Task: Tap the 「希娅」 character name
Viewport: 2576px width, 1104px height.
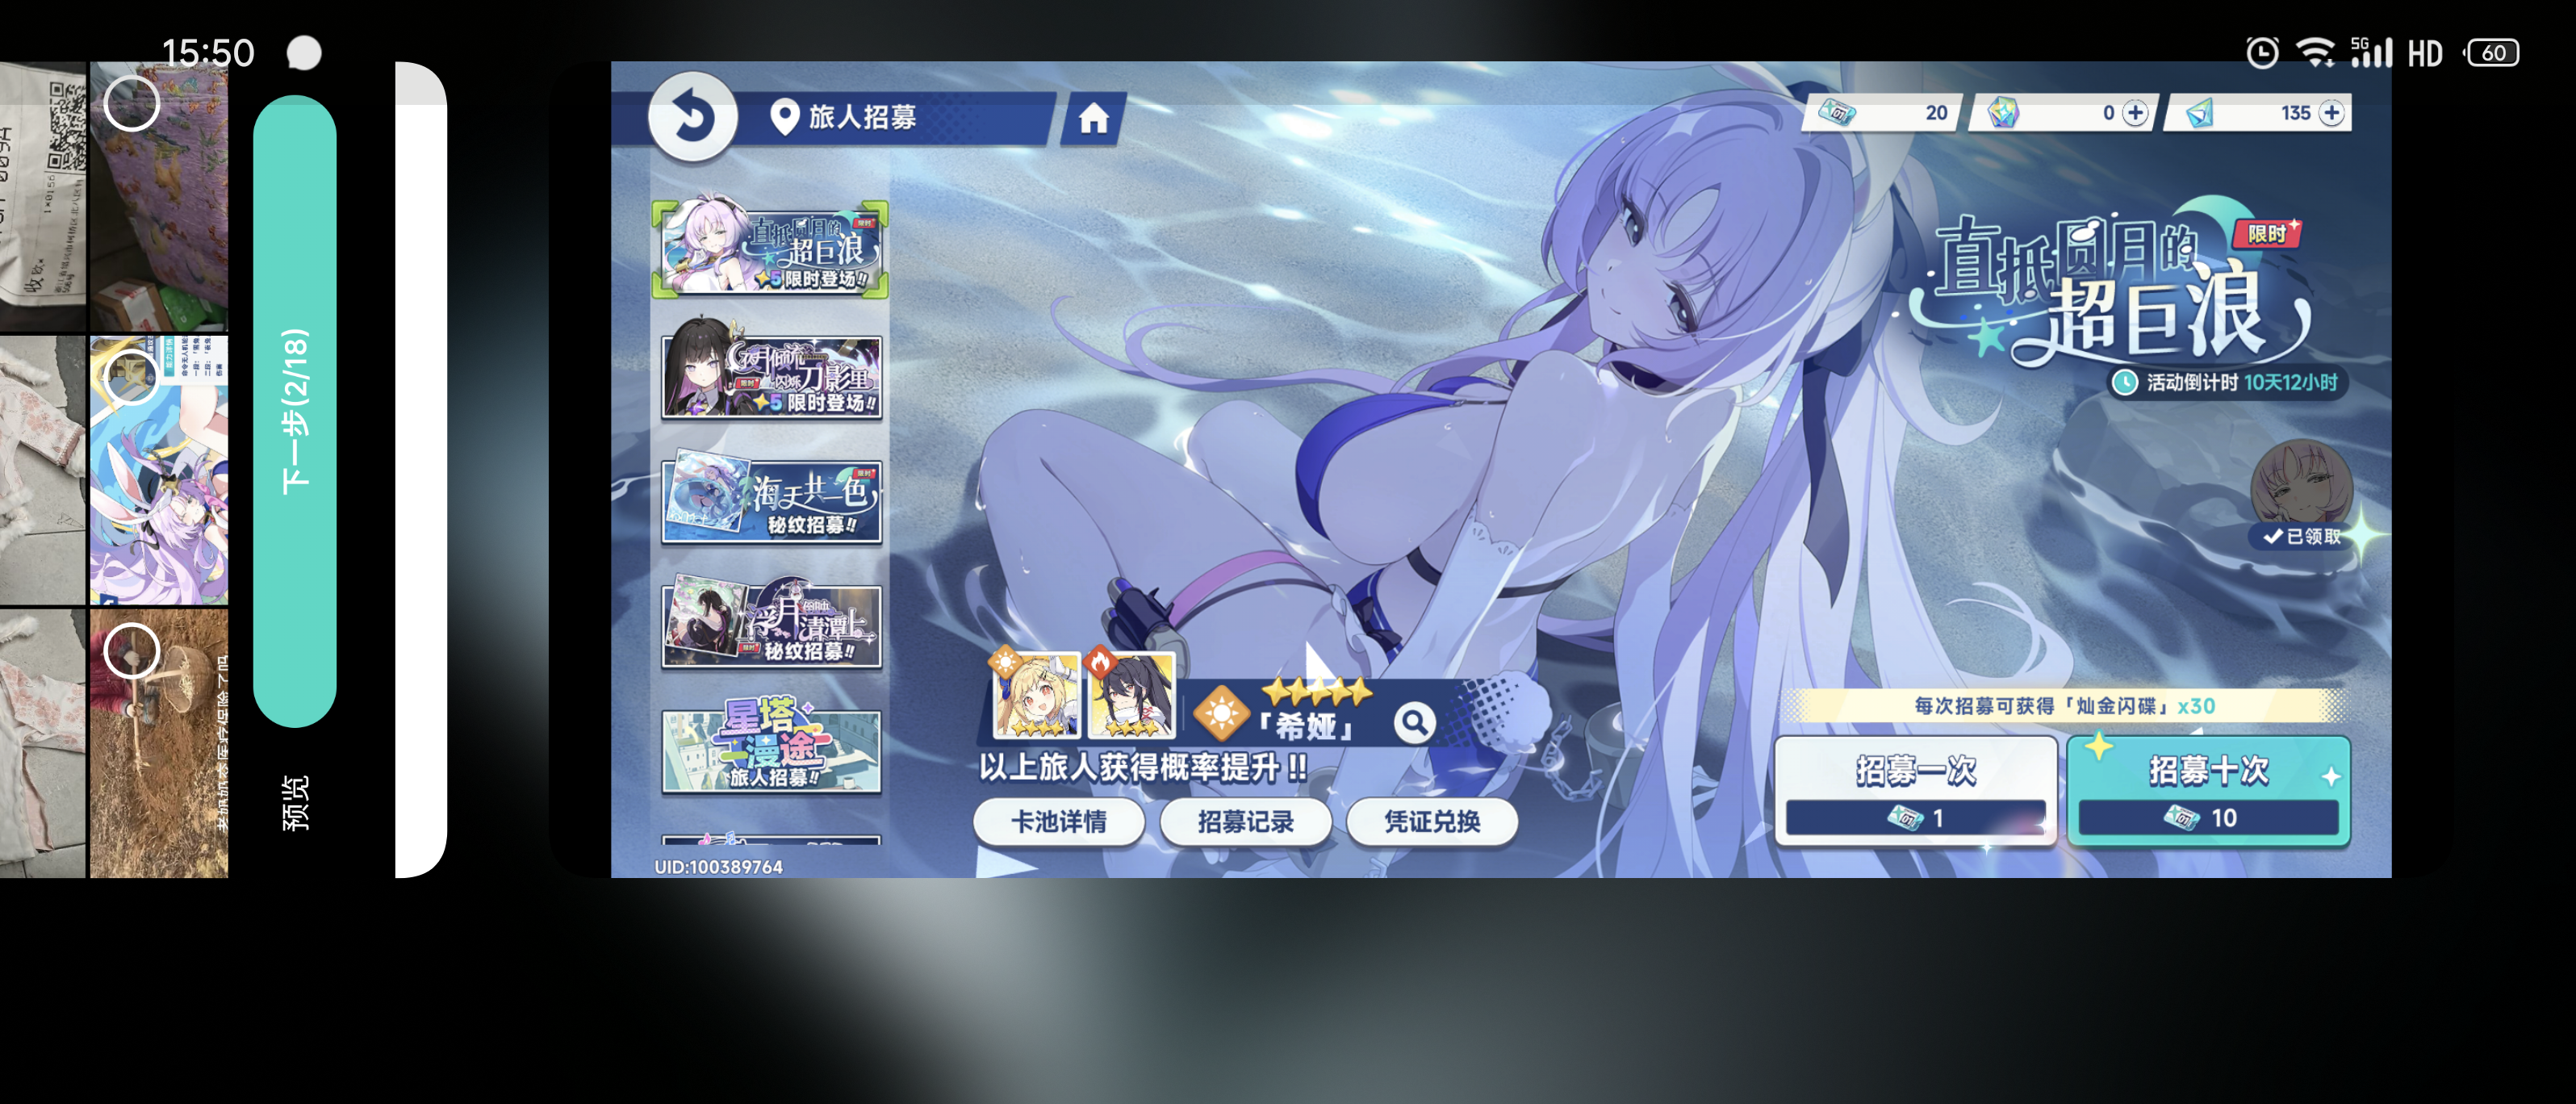Action: pyautogui.click(x=1306, y=726)
